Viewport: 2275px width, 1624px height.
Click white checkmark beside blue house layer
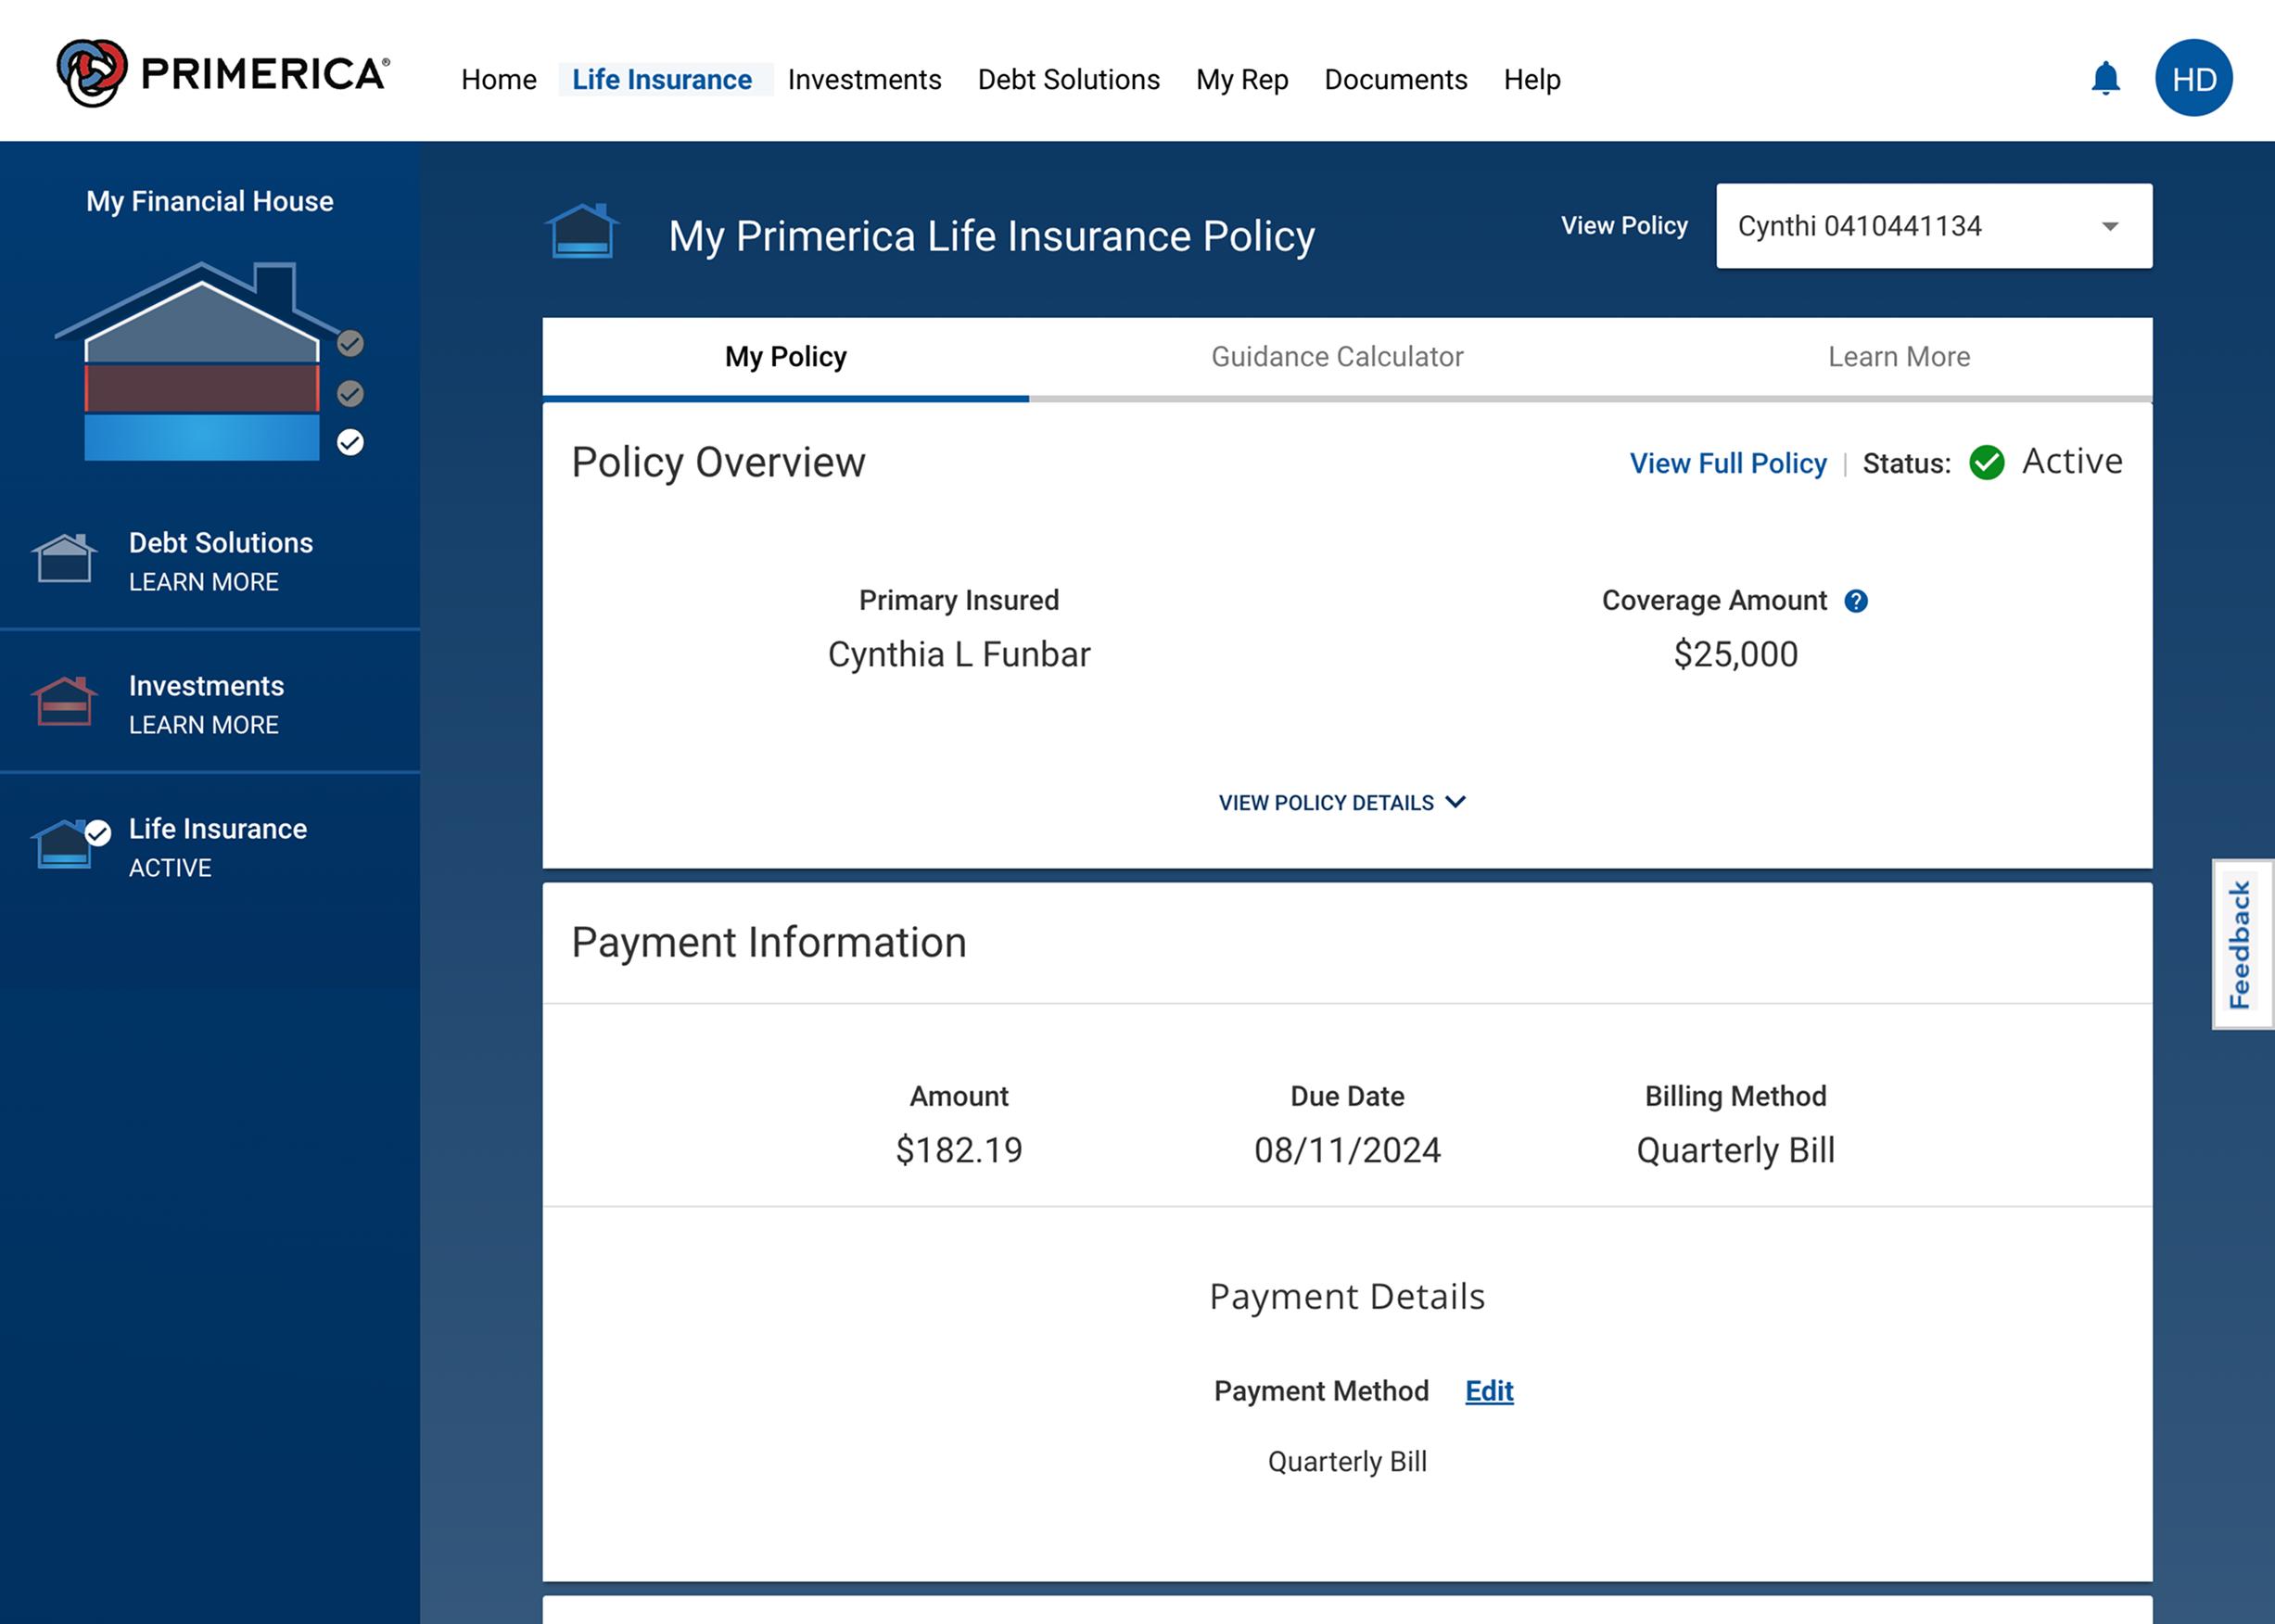pos(350,442)
